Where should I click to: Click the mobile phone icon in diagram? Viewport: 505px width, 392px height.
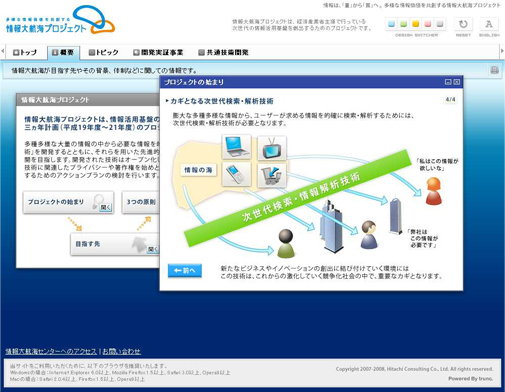click(236, 174)
